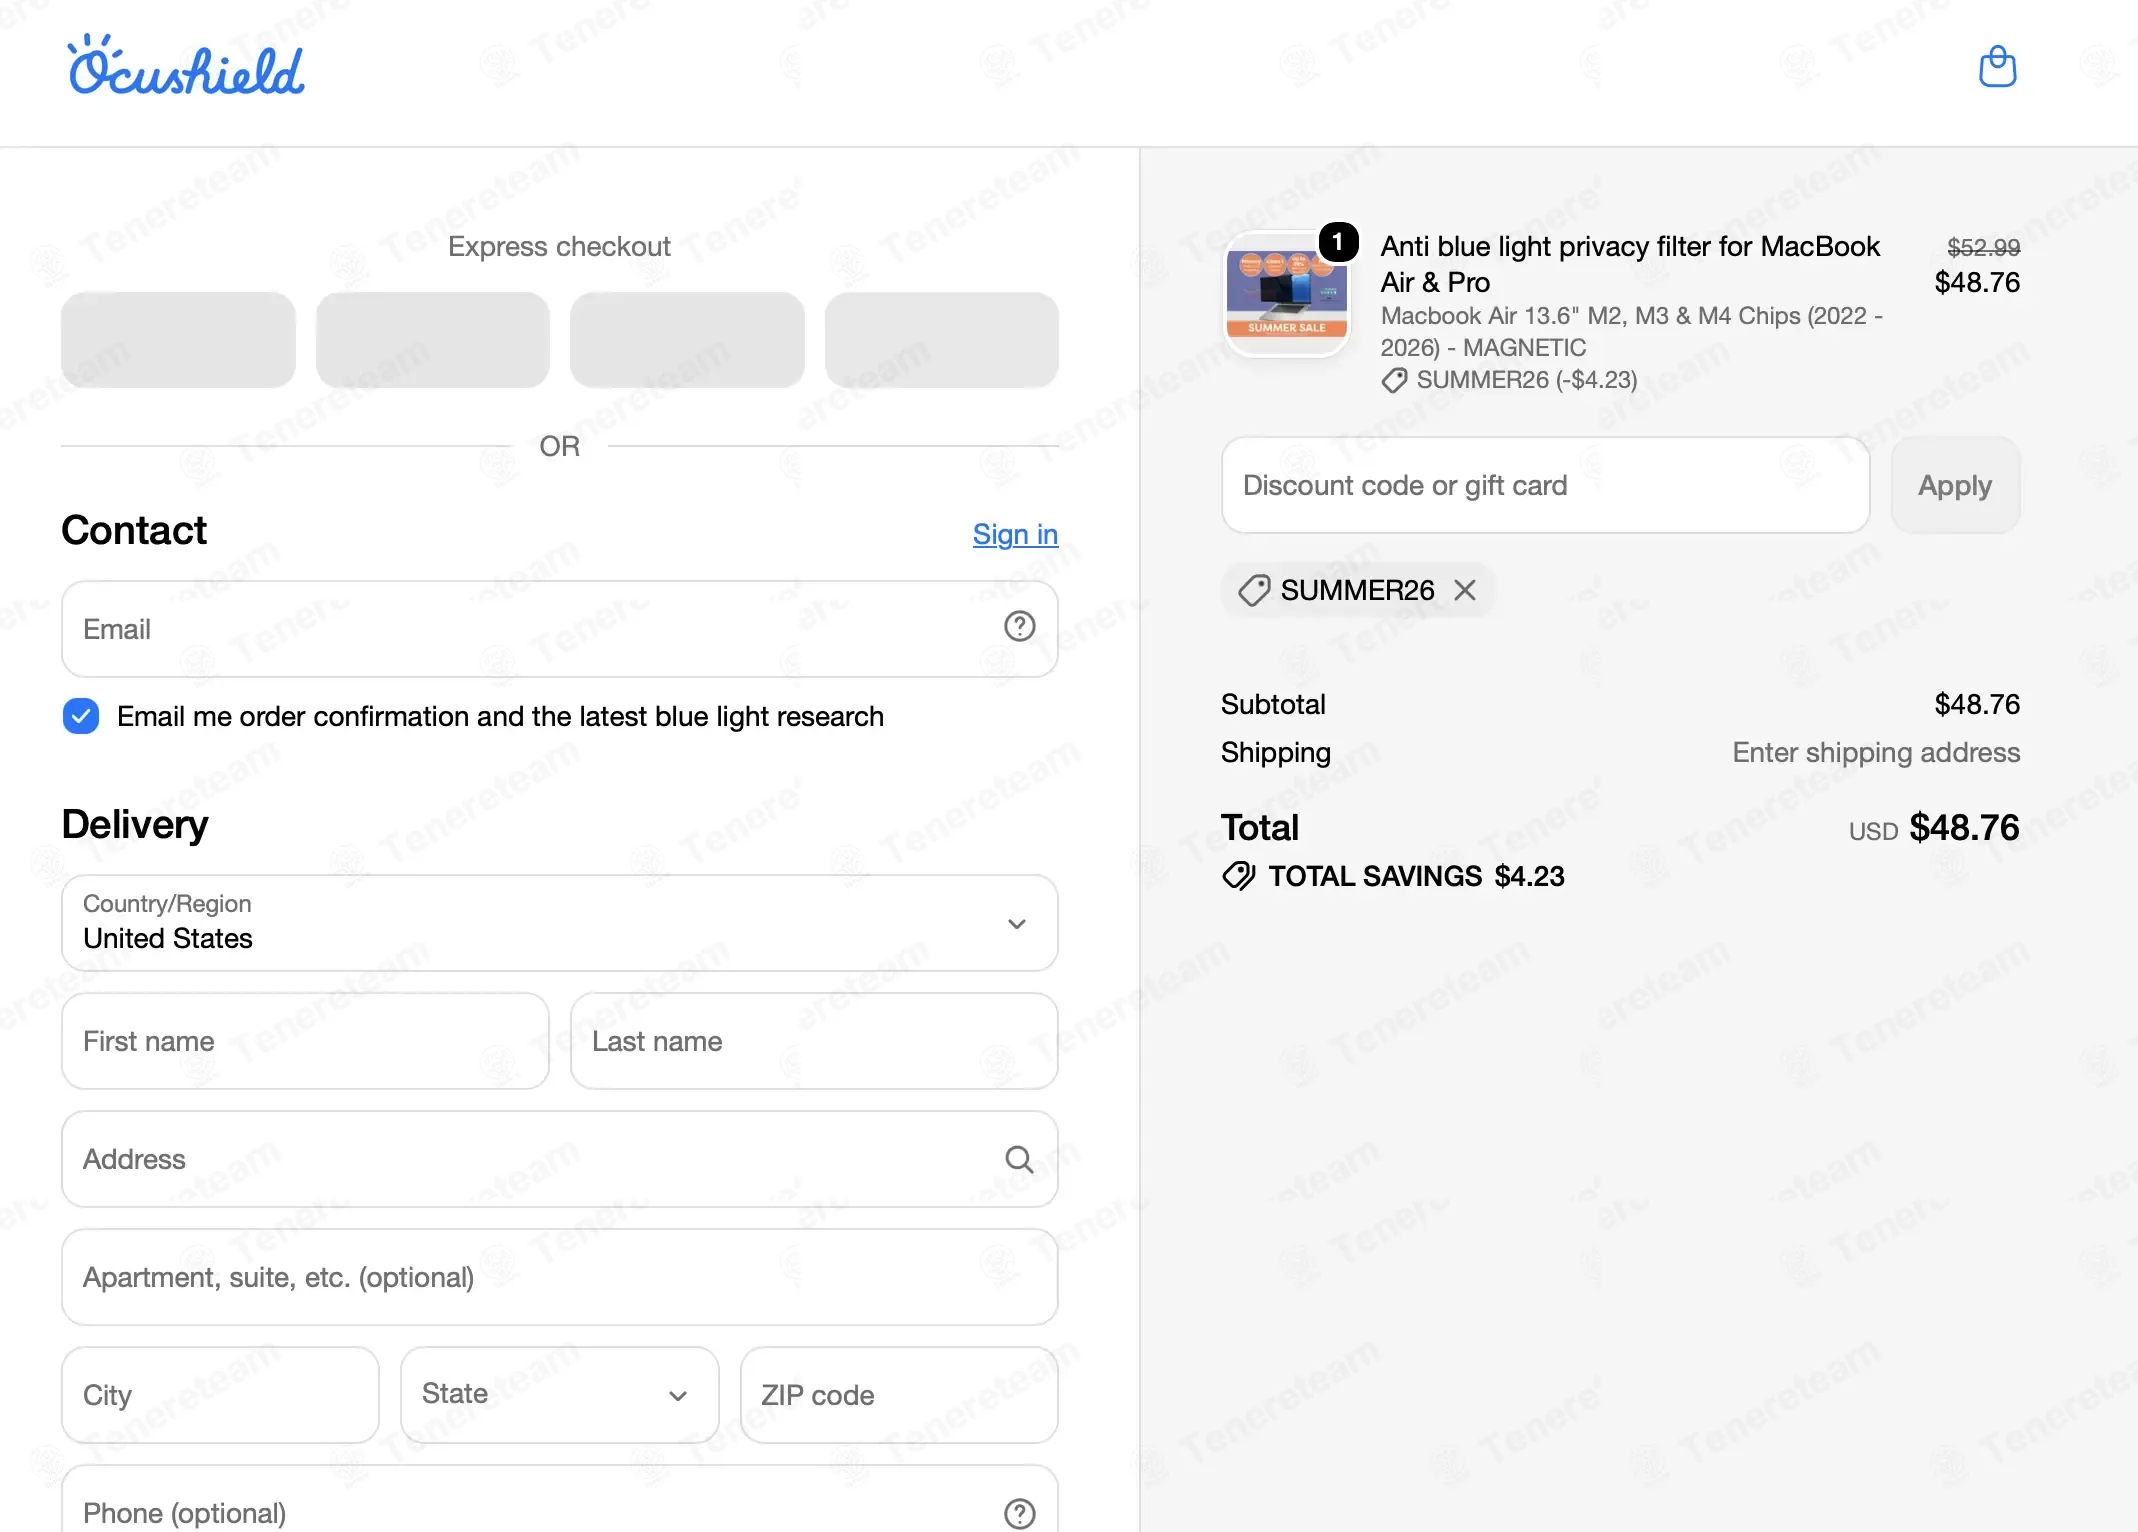
Task: Click the Total Savings tag icon
Action: (x=1238, y=876)
